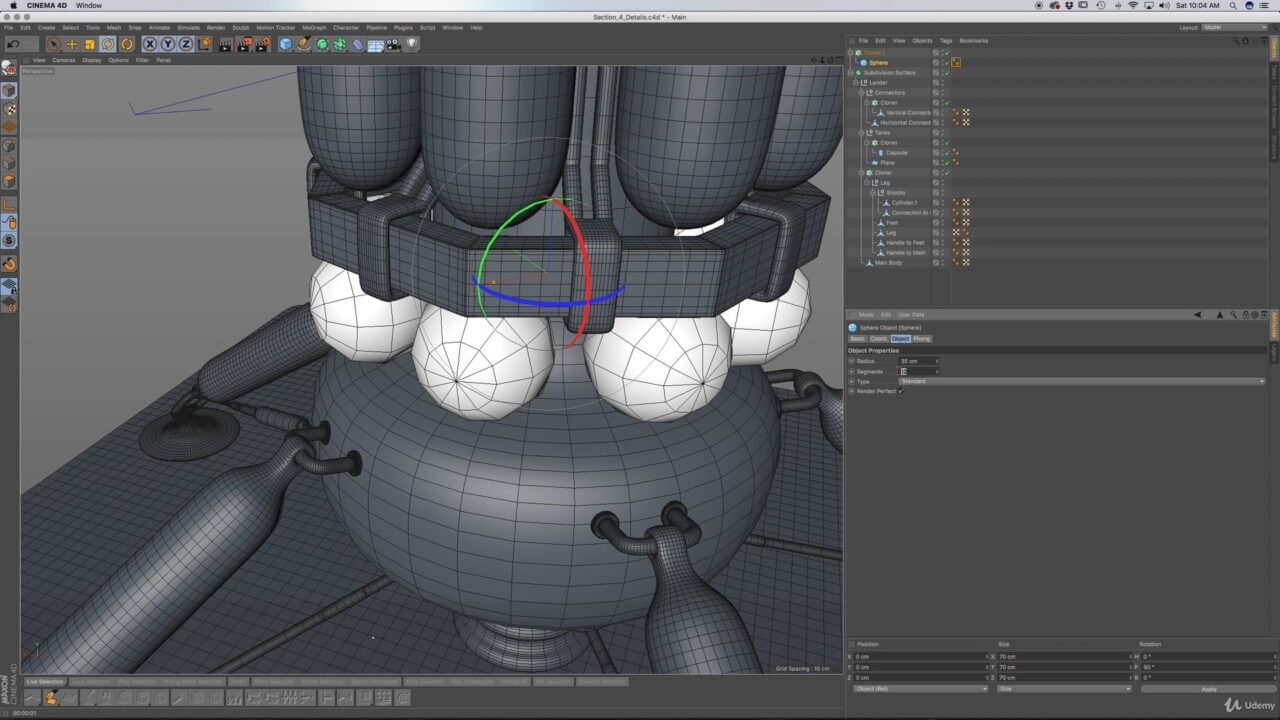Click the Camera object icon in toolbar
This screenshot has width=1280, height=720.
point(394,44)
